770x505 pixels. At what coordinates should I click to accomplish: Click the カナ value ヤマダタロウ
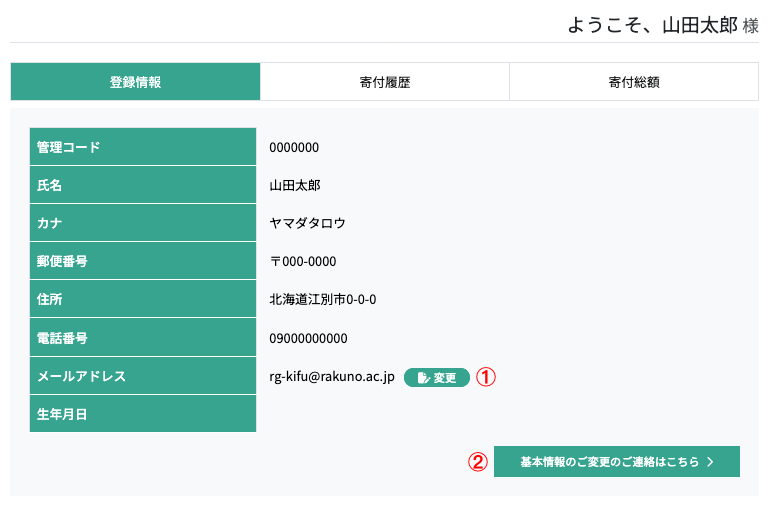[x=307, y=223]
